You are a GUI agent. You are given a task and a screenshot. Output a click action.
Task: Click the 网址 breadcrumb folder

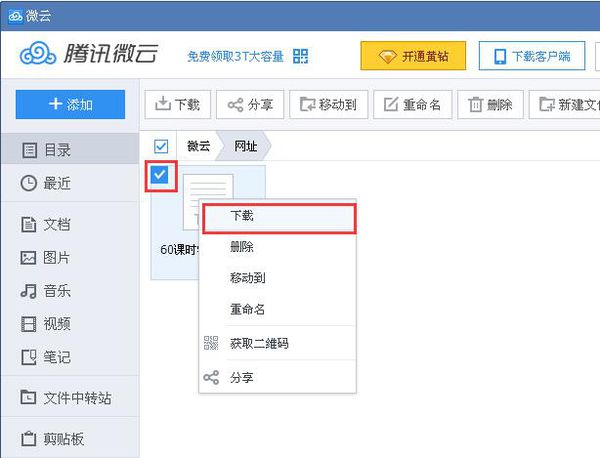(247, 146)
